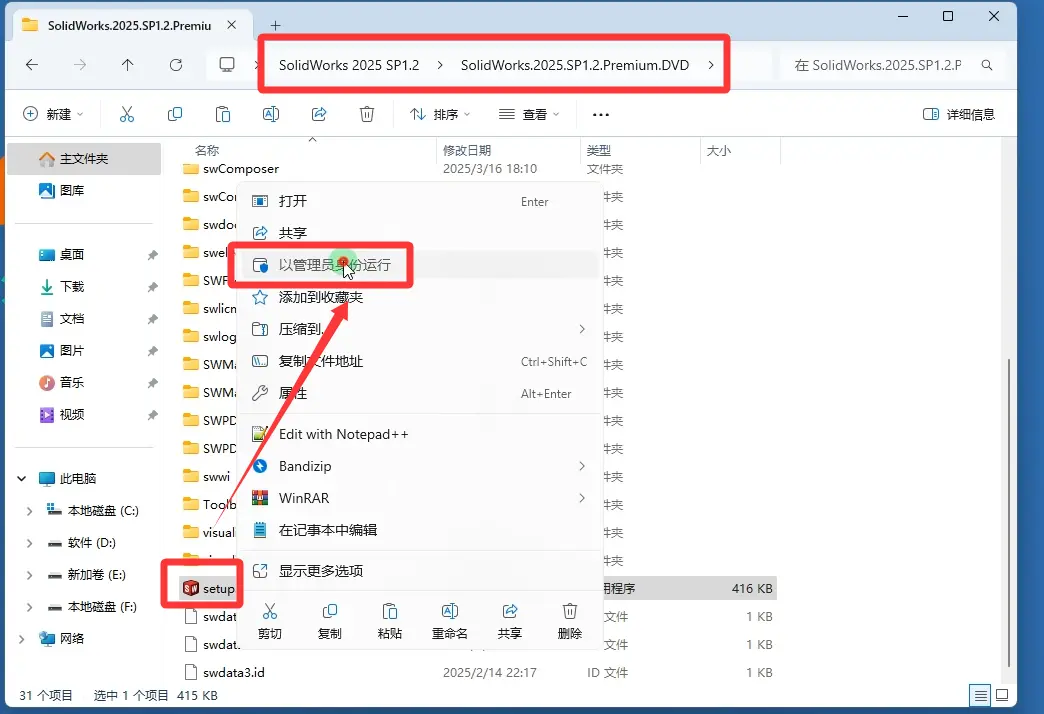Close the SolidWorks.2025.SP1.2.Premiu tab
The width and height of the screenshot is (1044, 714).
click(x=232, y=25)
